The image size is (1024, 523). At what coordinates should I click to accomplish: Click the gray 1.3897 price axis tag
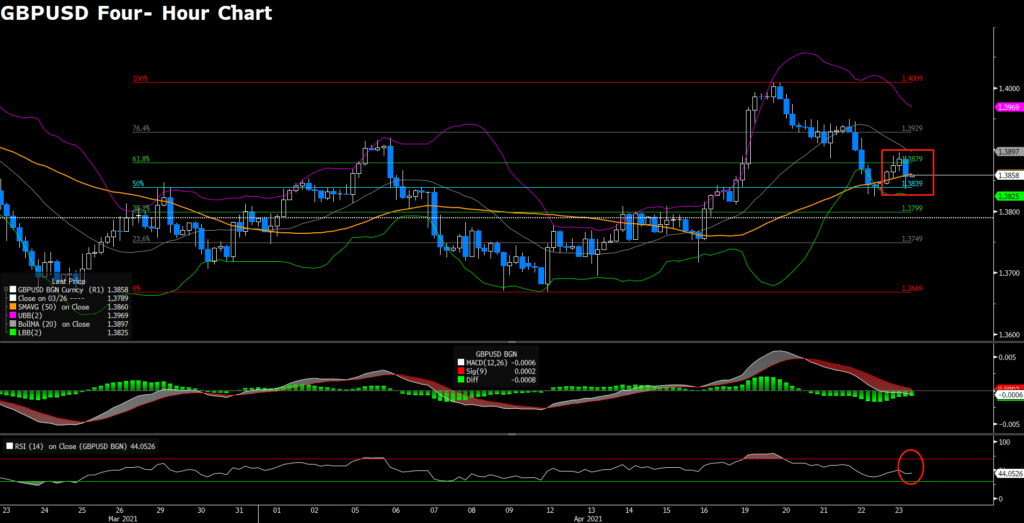click(x=1008, y=151)
